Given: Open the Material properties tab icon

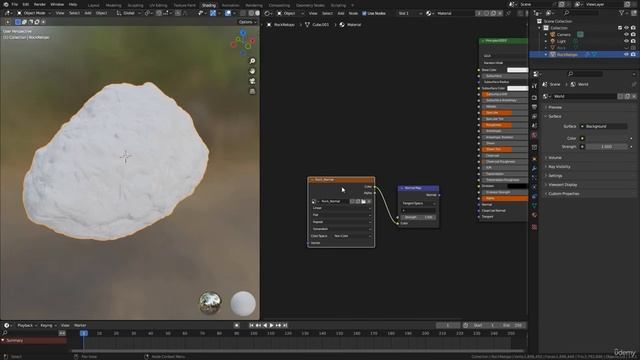Looking at the screenshot, I should coord(534,215).
